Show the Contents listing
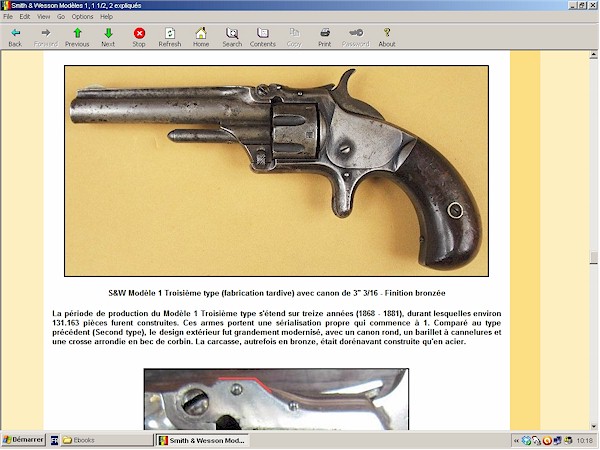This screenshot has height=450, width=600. click(x=263, y=38)
